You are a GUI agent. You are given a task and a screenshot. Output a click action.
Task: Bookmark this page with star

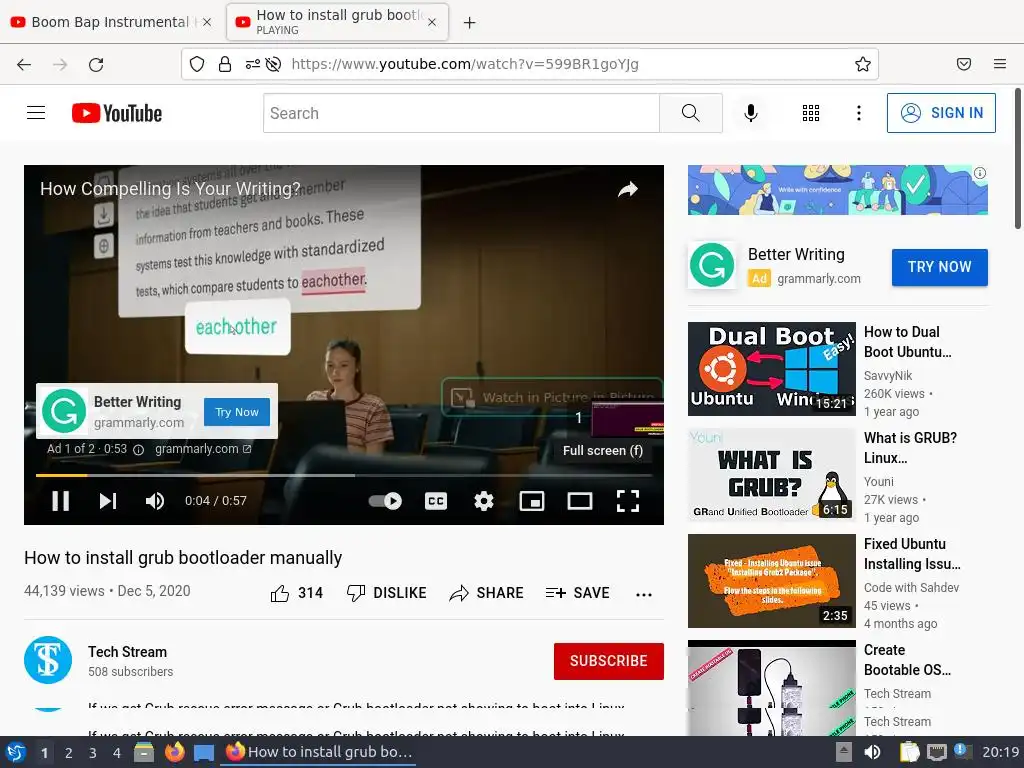click(x=863, y=64)
